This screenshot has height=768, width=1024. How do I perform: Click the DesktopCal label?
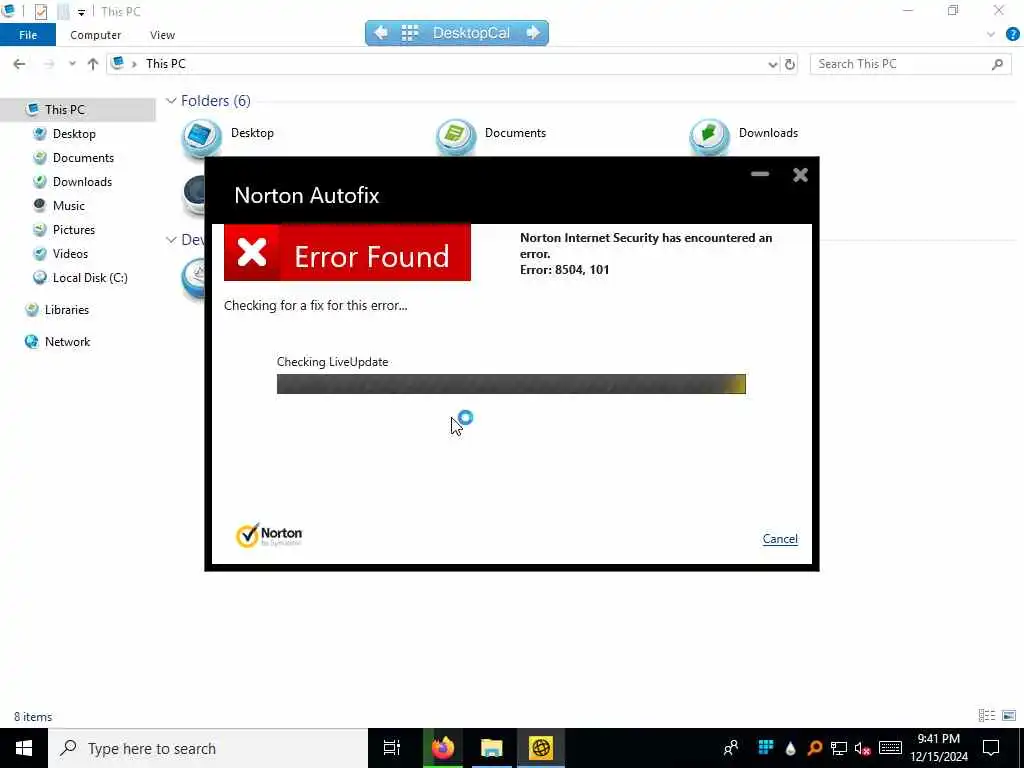[x=471, y=33]
